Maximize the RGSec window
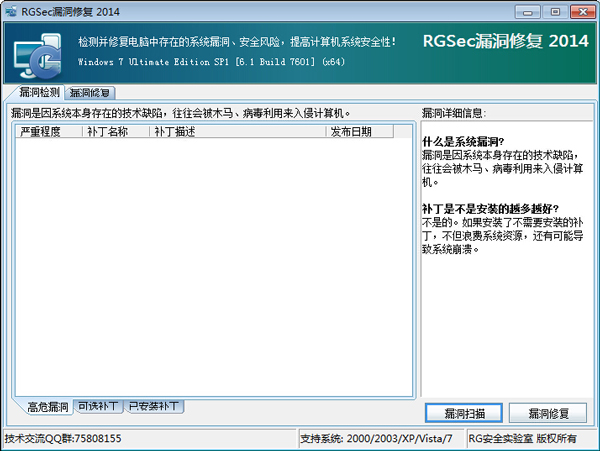The height and width of the screenshot is (451, 600). (555, 12)
